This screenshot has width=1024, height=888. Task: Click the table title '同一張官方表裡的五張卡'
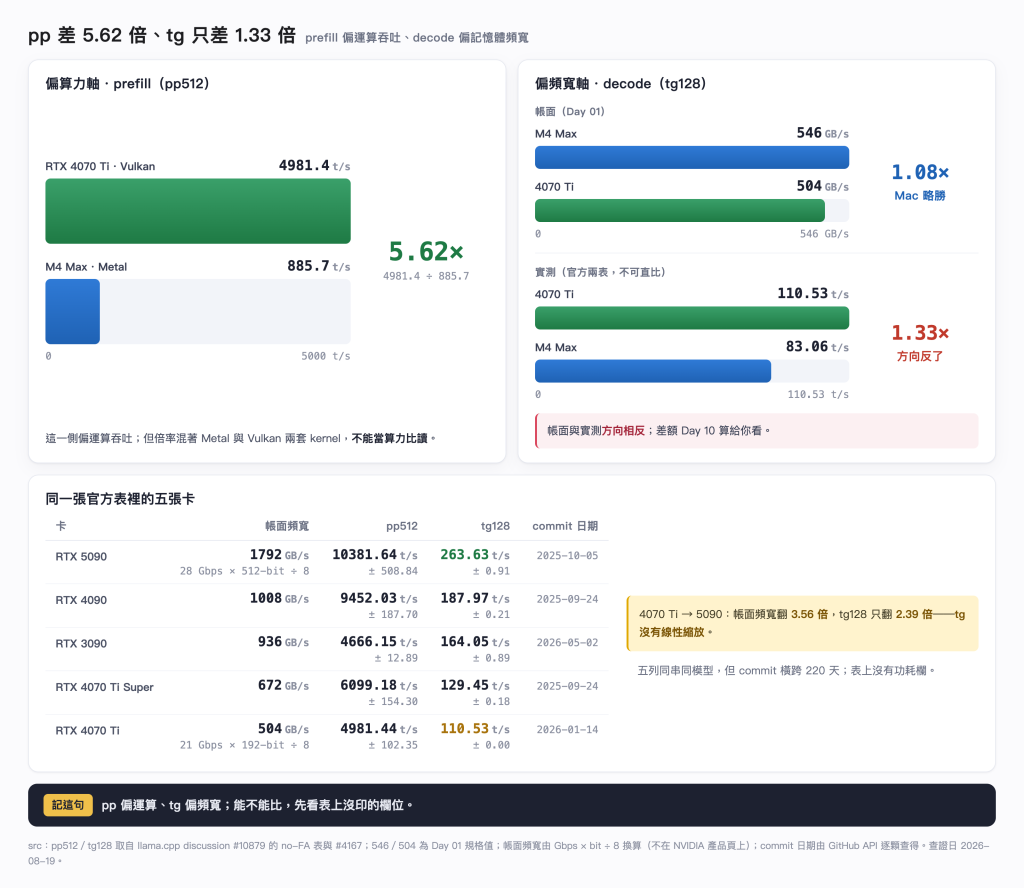[x=120, y=499]
